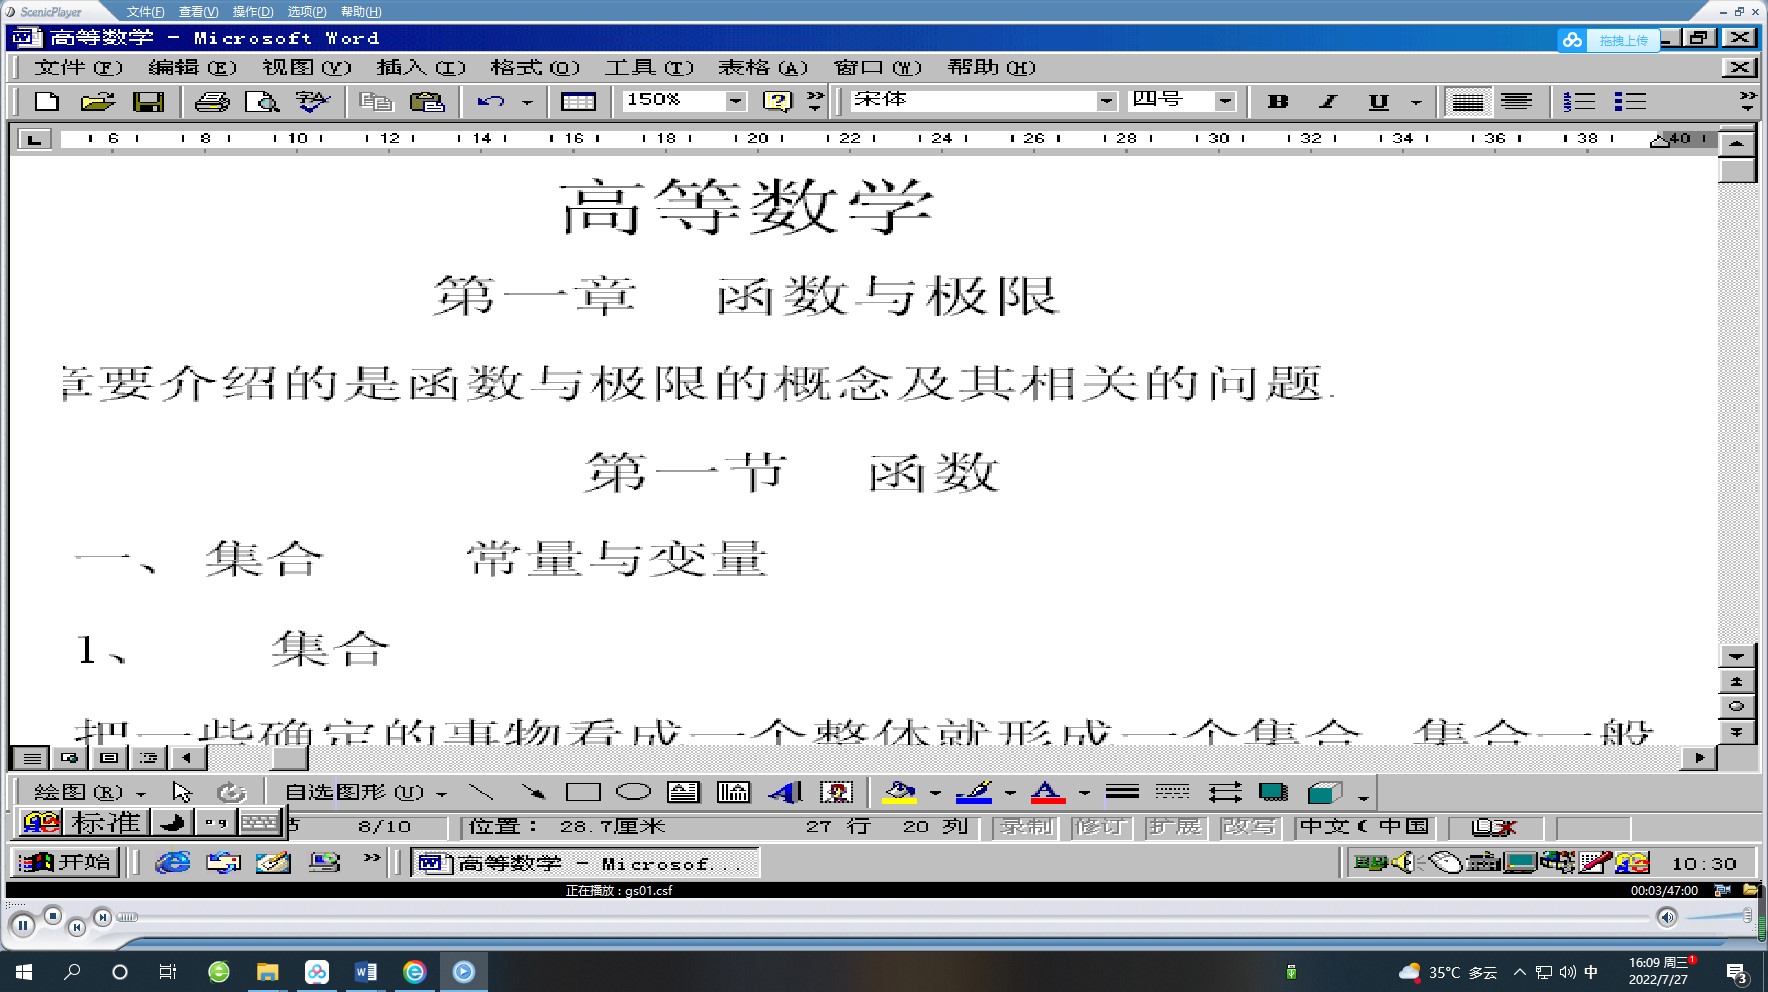The width and height of the screenshot is (1768, 992).
Task: Open the 格式(O) menu
Action: [x=534, y=67]
